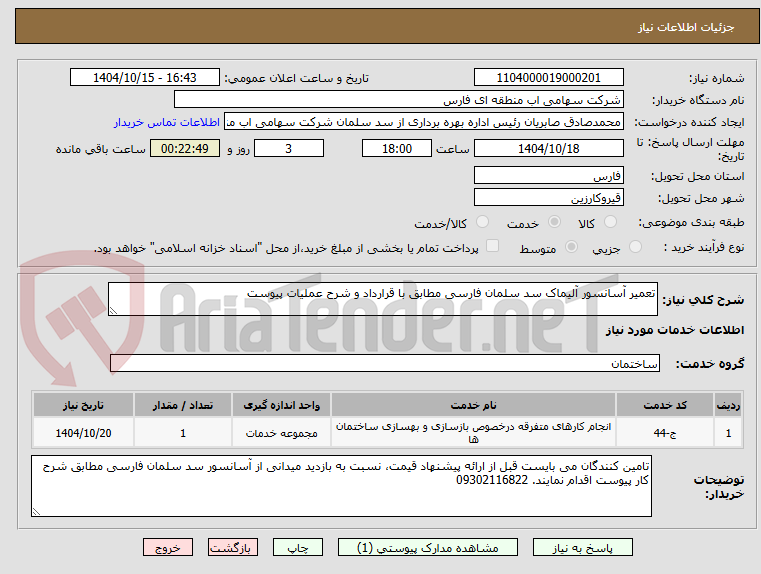Click the اطلاعات خدمات مورد نیاز heading
The height and width of the screenshot is (574, 761).
(x=675, y=330)
